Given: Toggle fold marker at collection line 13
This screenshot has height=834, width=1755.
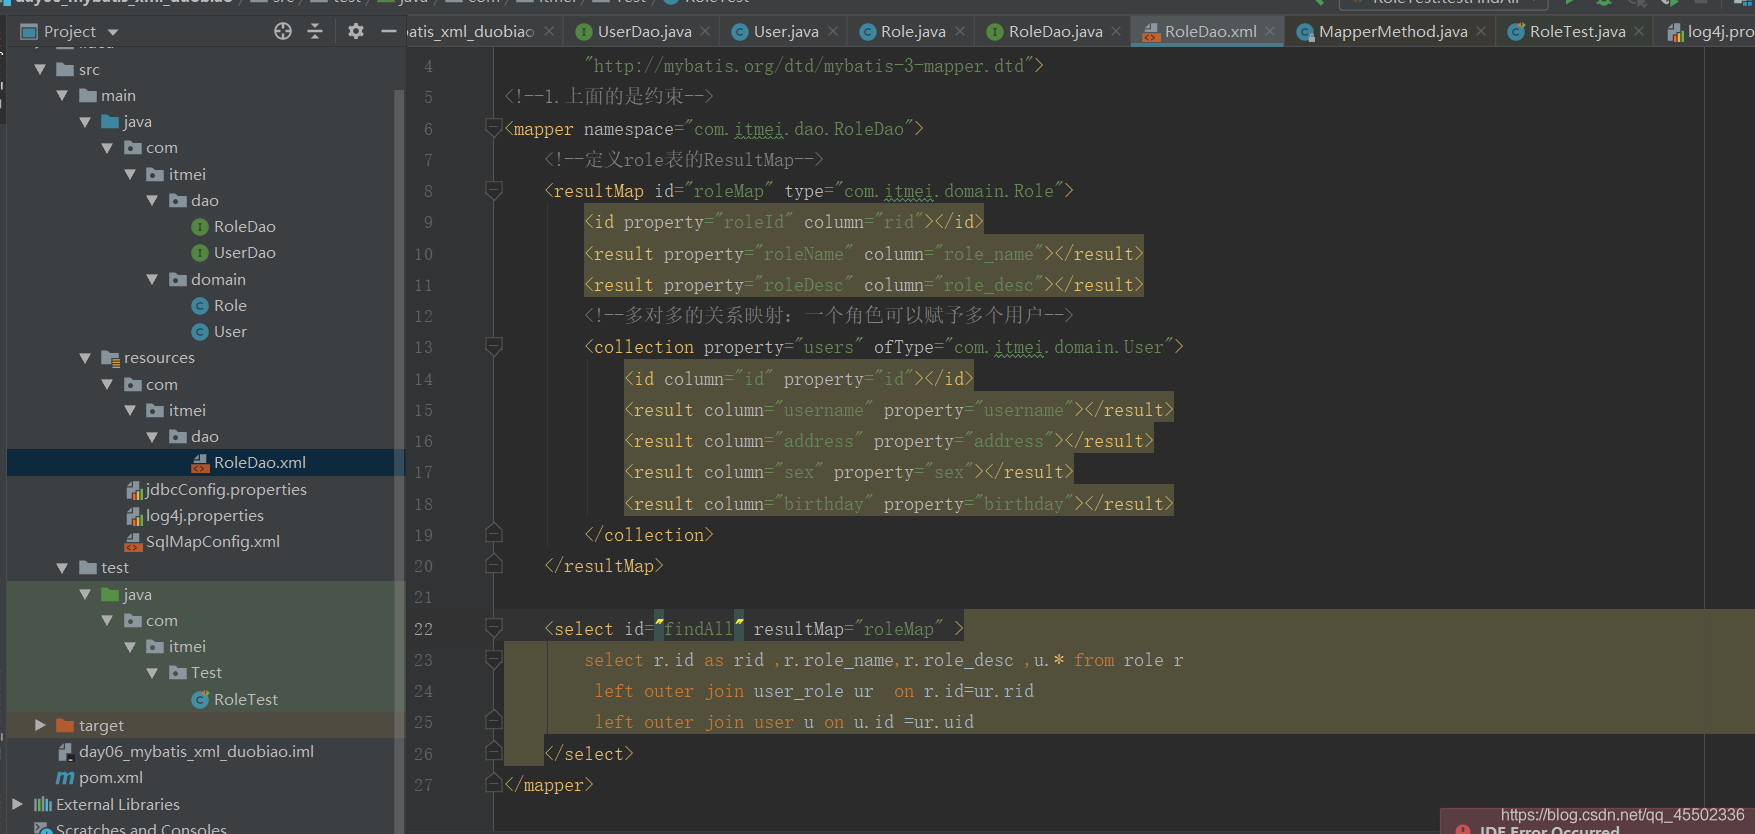Looking at the screenshot, I should coord(493,346).
